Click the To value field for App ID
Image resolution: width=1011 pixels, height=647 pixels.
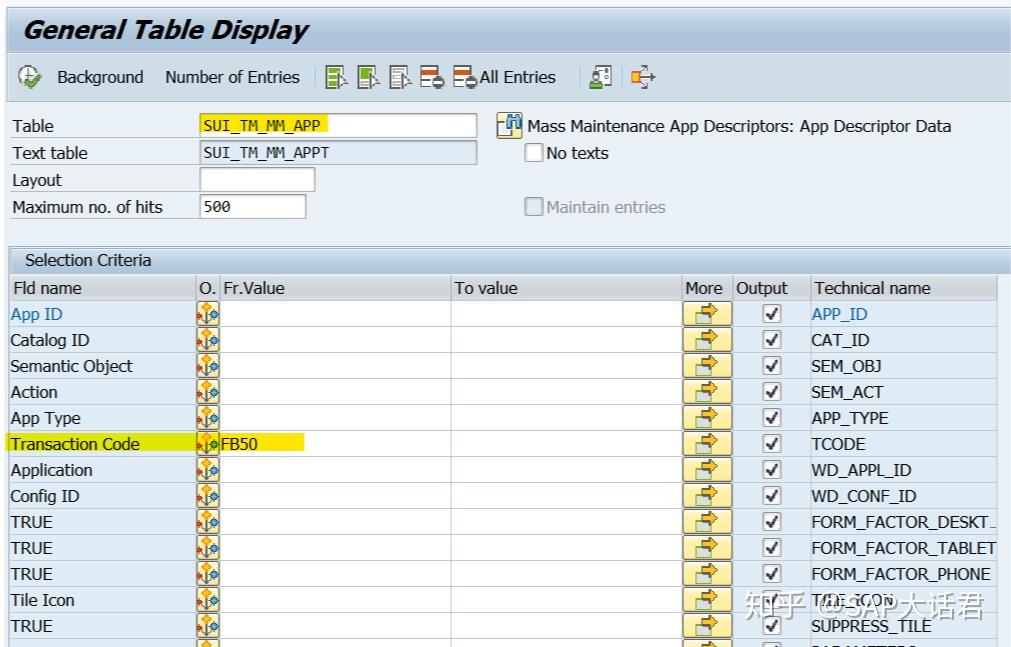(x=567, y=314)
